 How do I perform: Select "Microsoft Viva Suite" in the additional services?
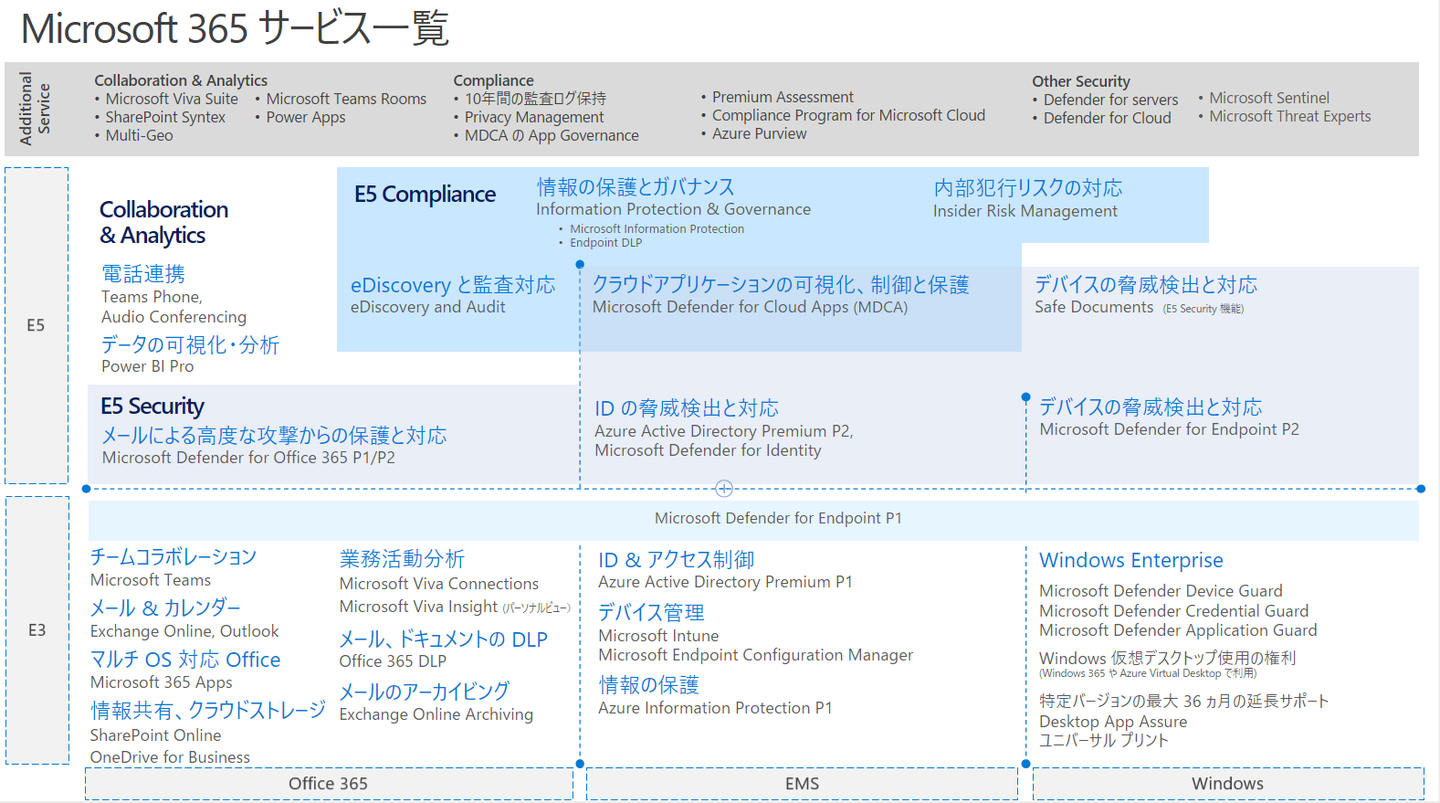[x=172, y=99]
